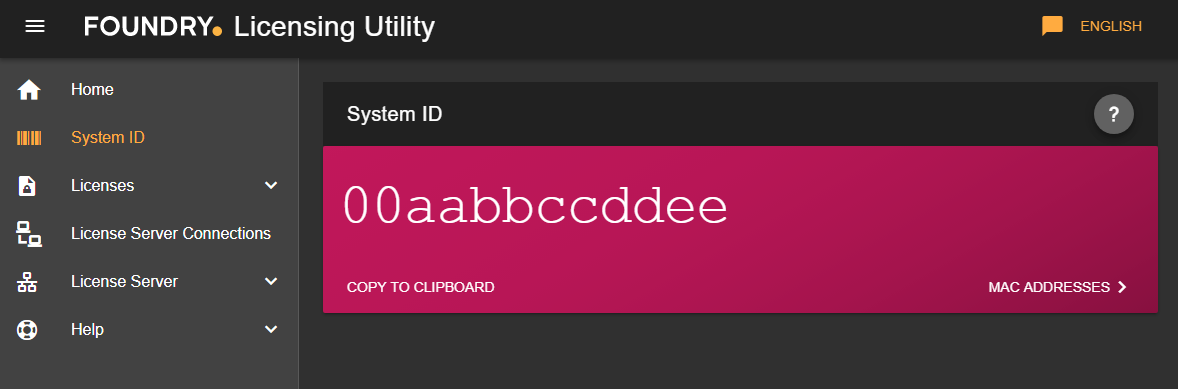Screen dimensions: 1178x389
Task: Click the License Server Connections computers icon
Action: (29, 234)
